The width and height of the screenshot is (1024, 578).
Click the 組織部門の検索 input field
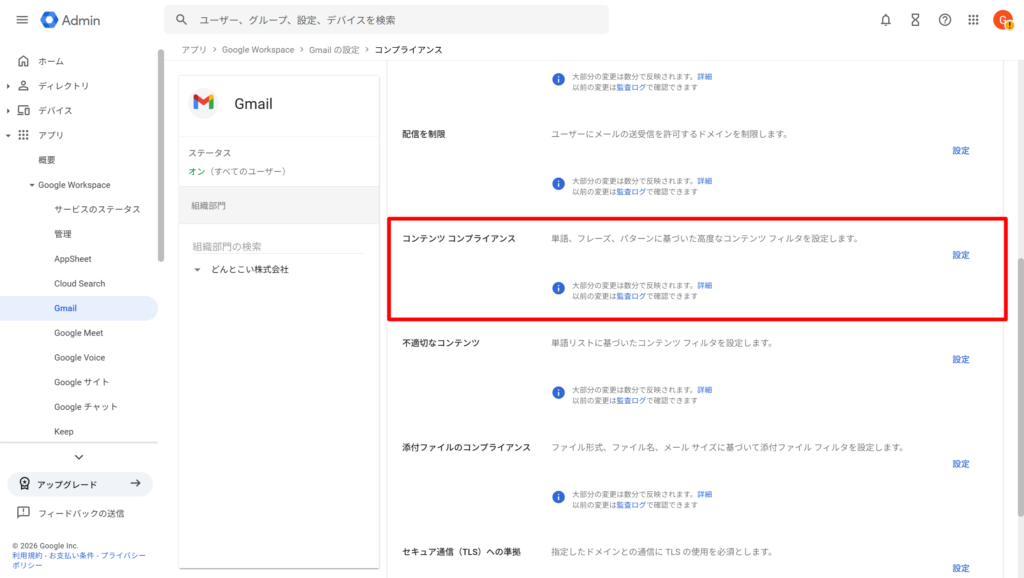pos(278,246)
